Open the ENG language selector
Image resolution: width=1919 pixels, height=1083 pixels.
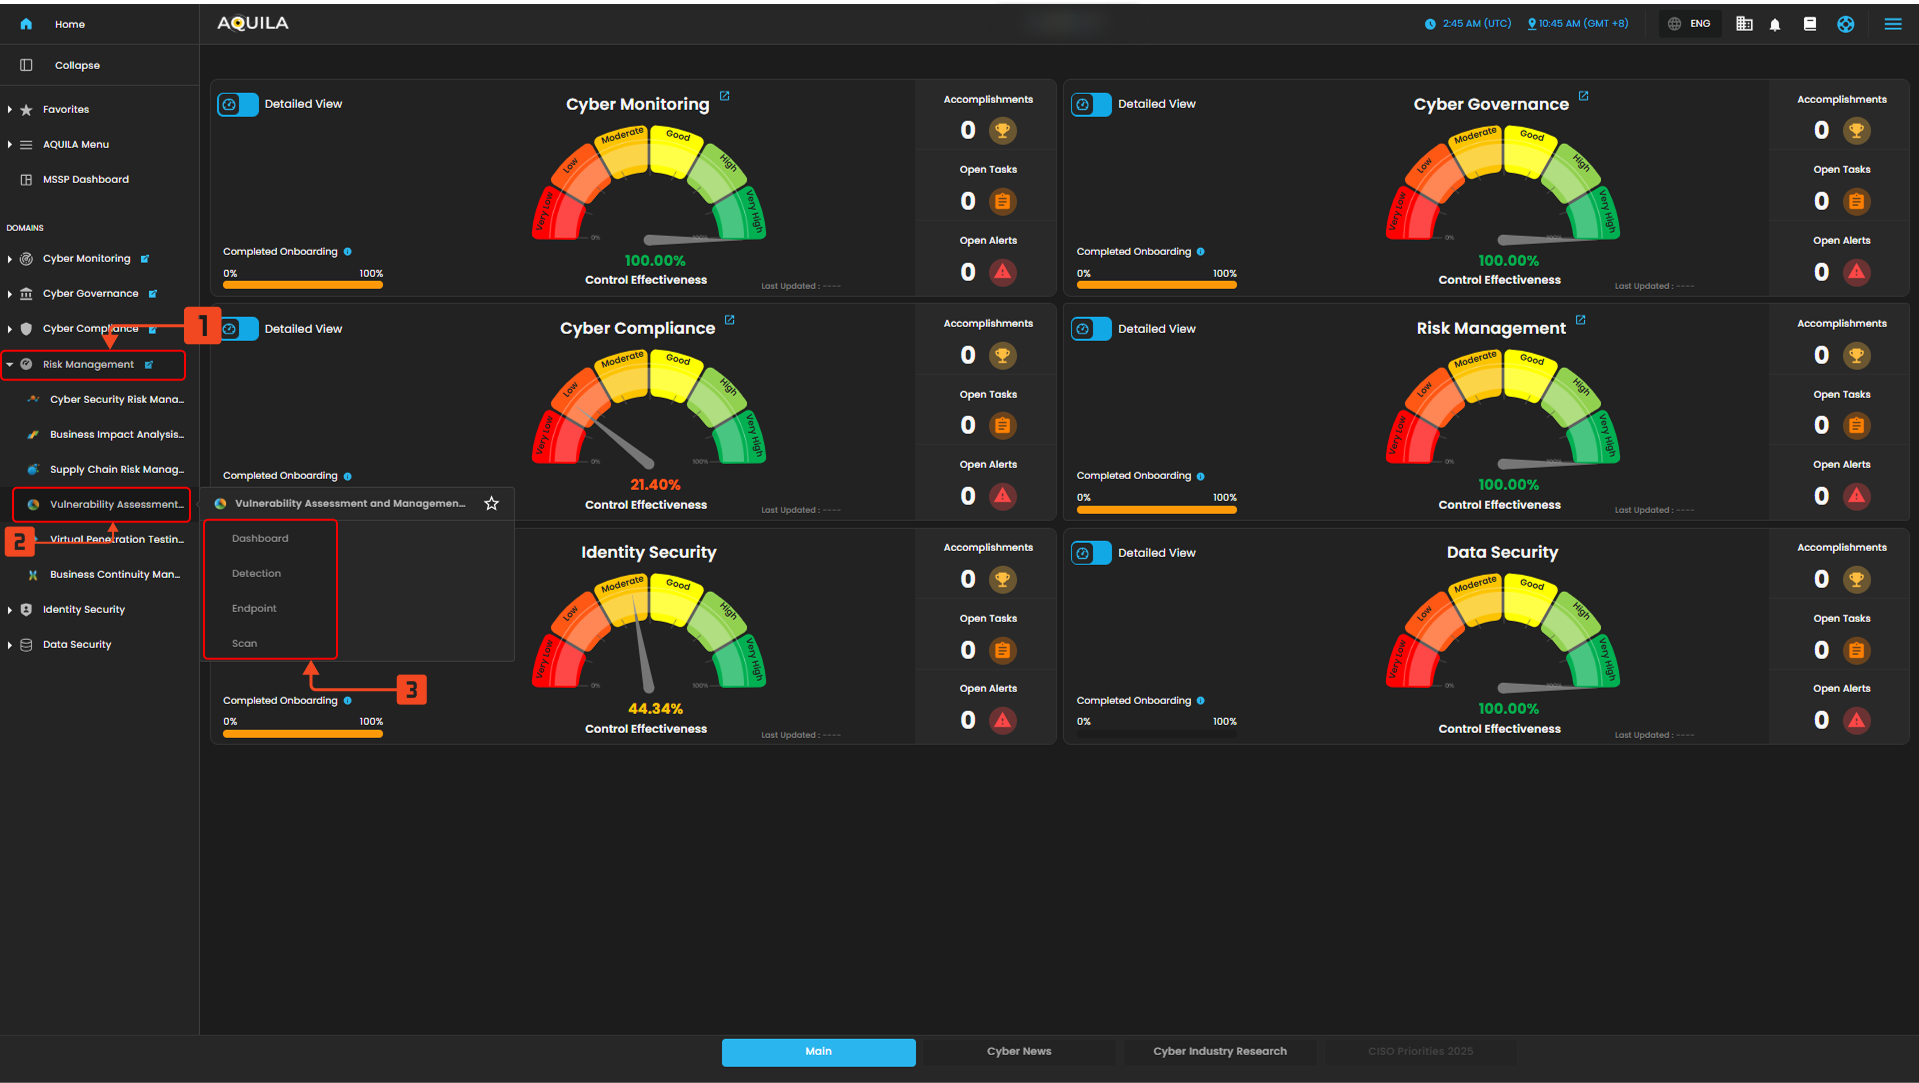pyautogui.click(x=1689, y=24)
